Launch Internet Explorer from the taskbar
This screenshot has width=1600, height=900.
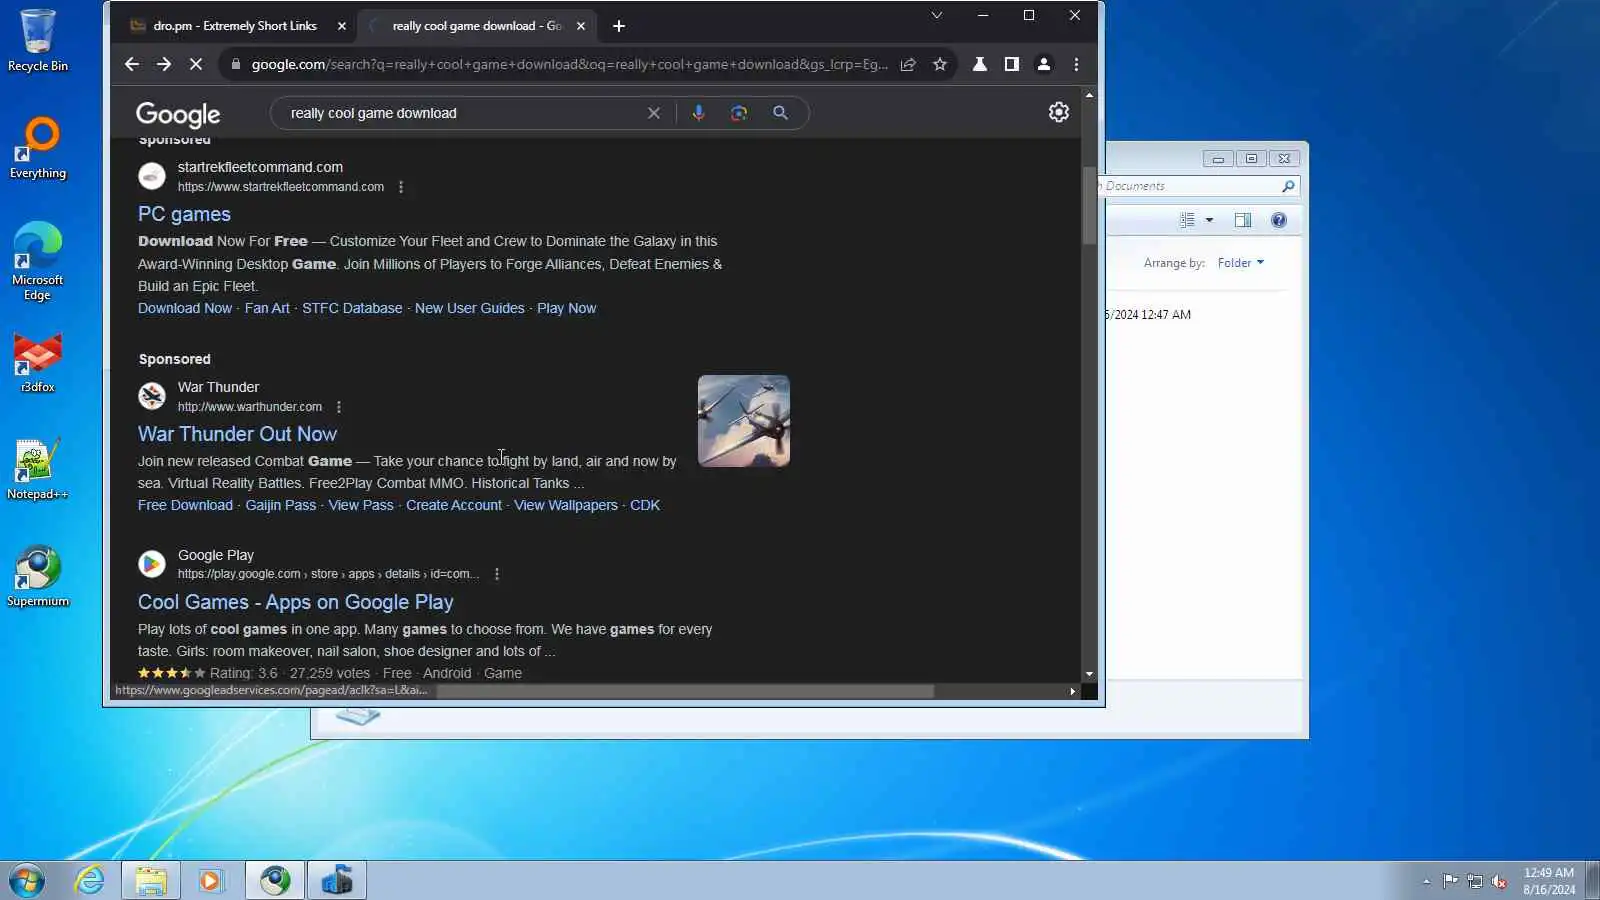pos(90,880)
